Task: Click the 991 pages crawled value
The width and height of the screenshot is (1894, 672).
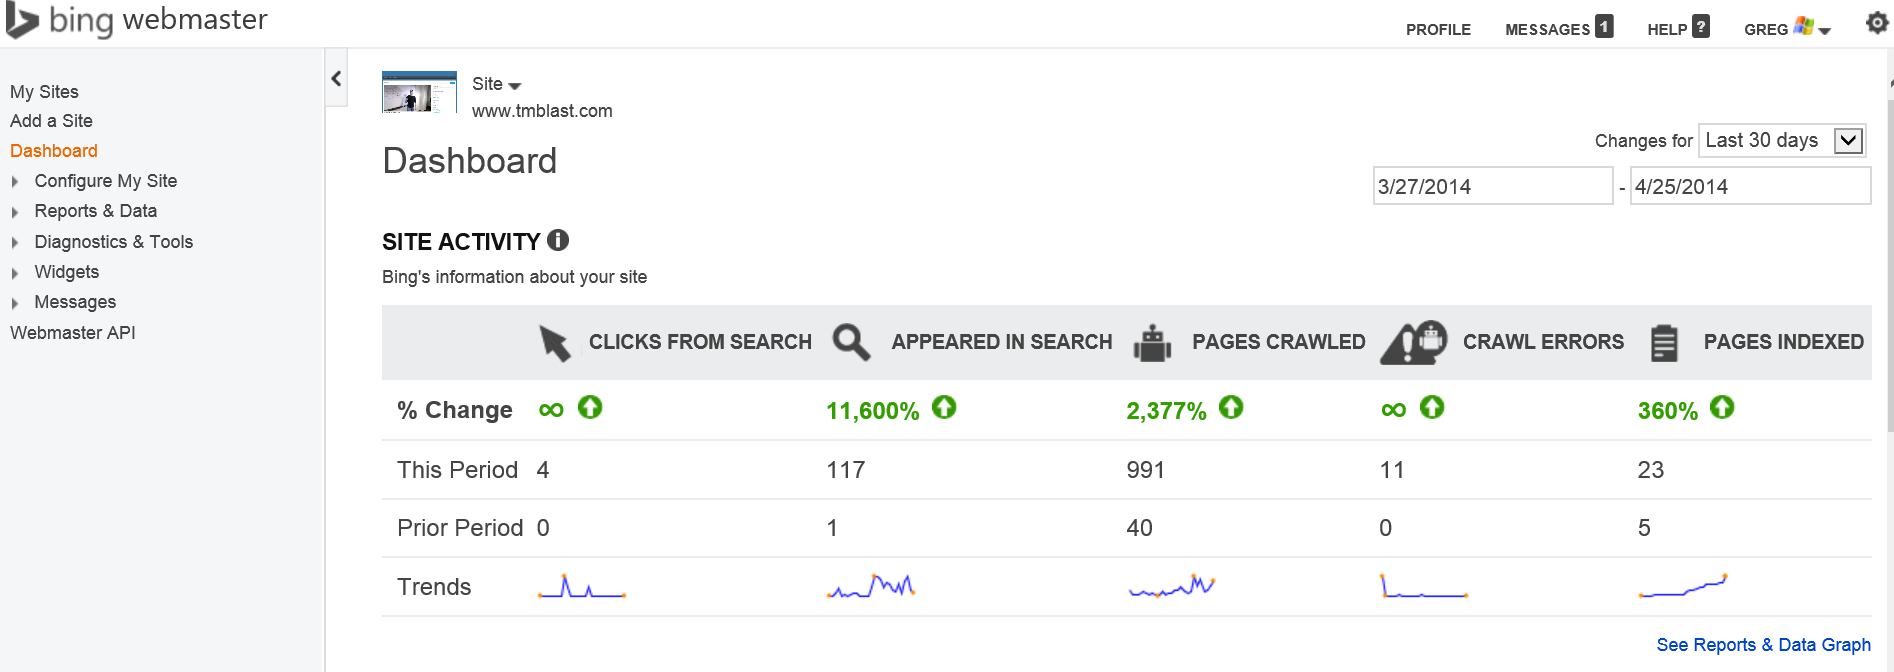Action: pyautogui.click(x=1145, y=470)
